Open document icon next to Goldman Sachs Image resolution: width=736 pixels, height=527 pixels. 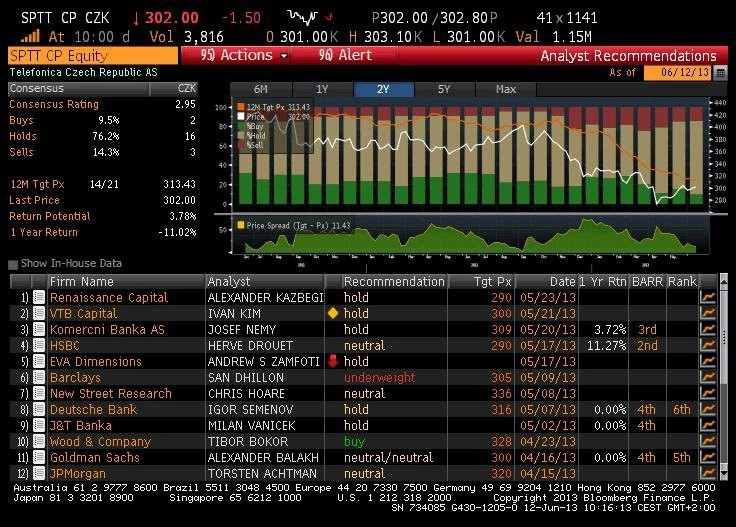click(39, 457)
